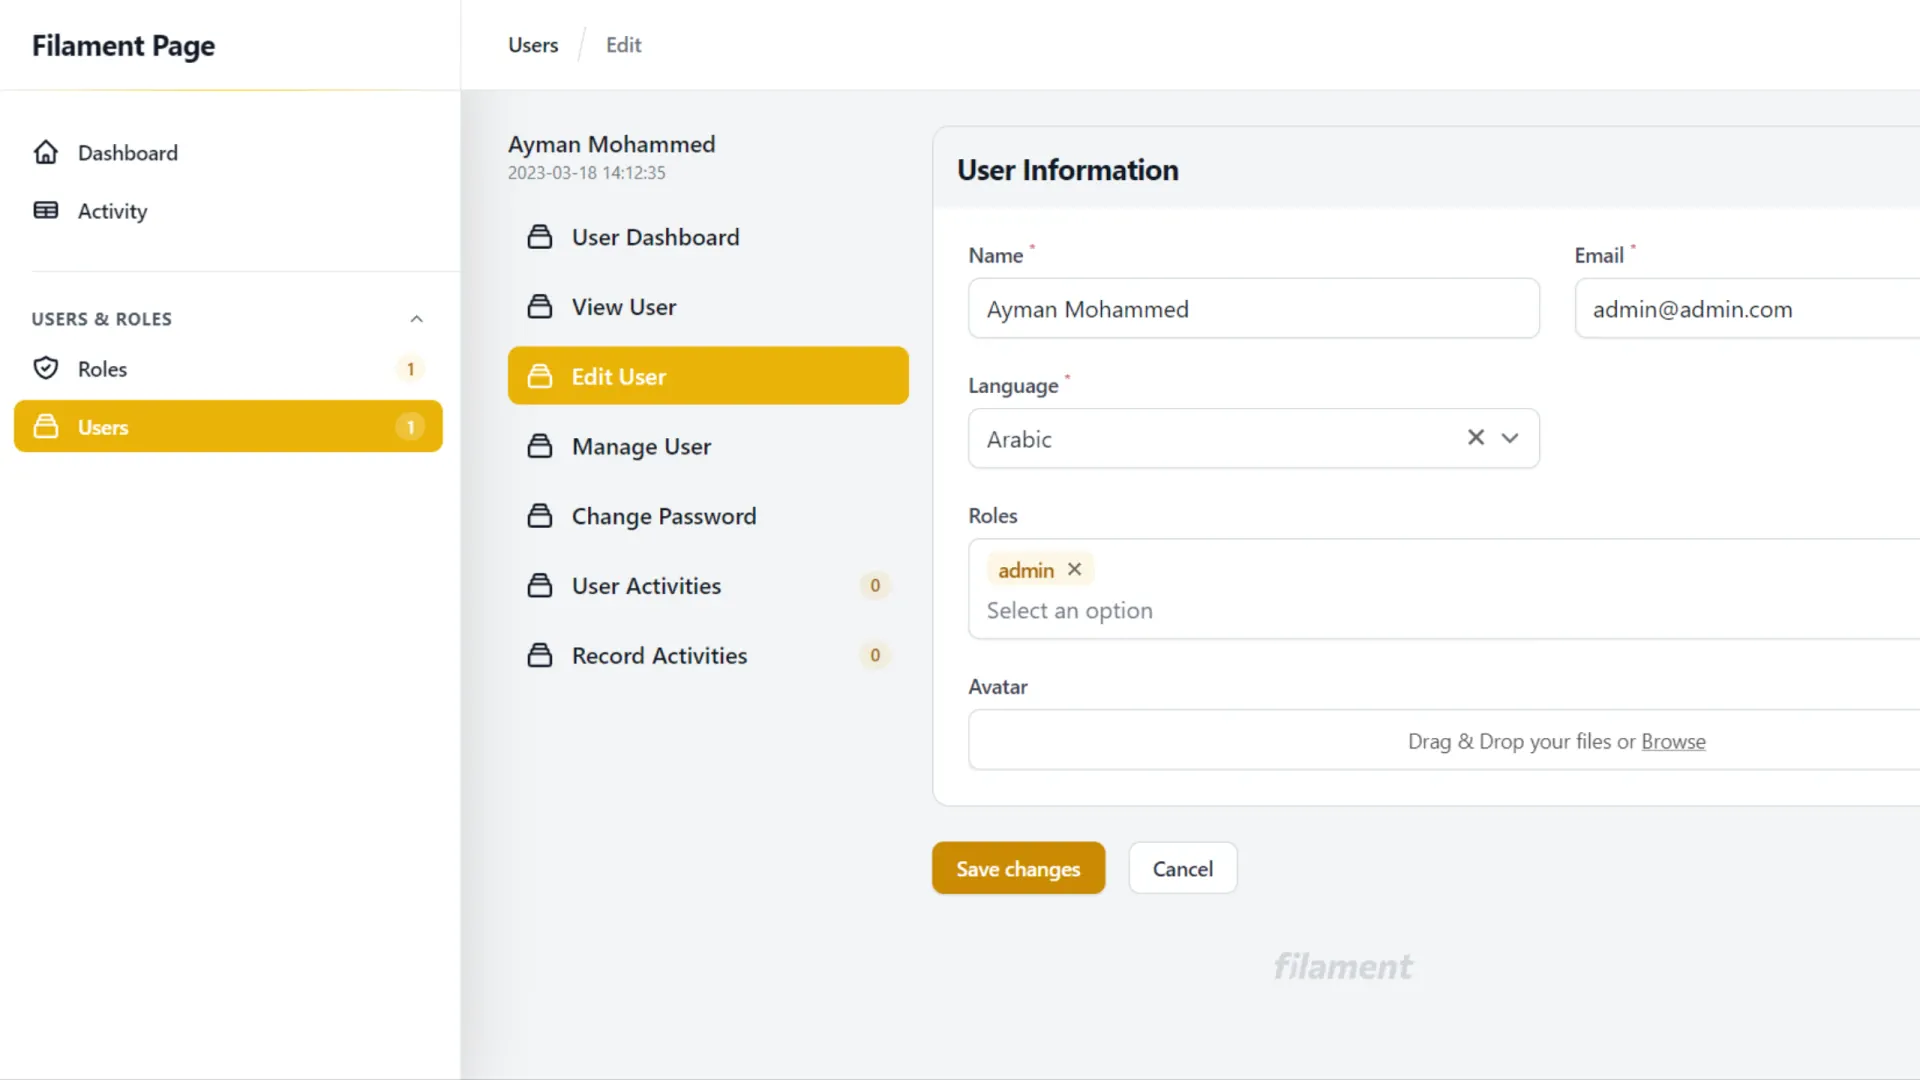The height and width of the screenshot is (1080, 1920).
Task: Click Save changes button
Action: (1018, 868)
